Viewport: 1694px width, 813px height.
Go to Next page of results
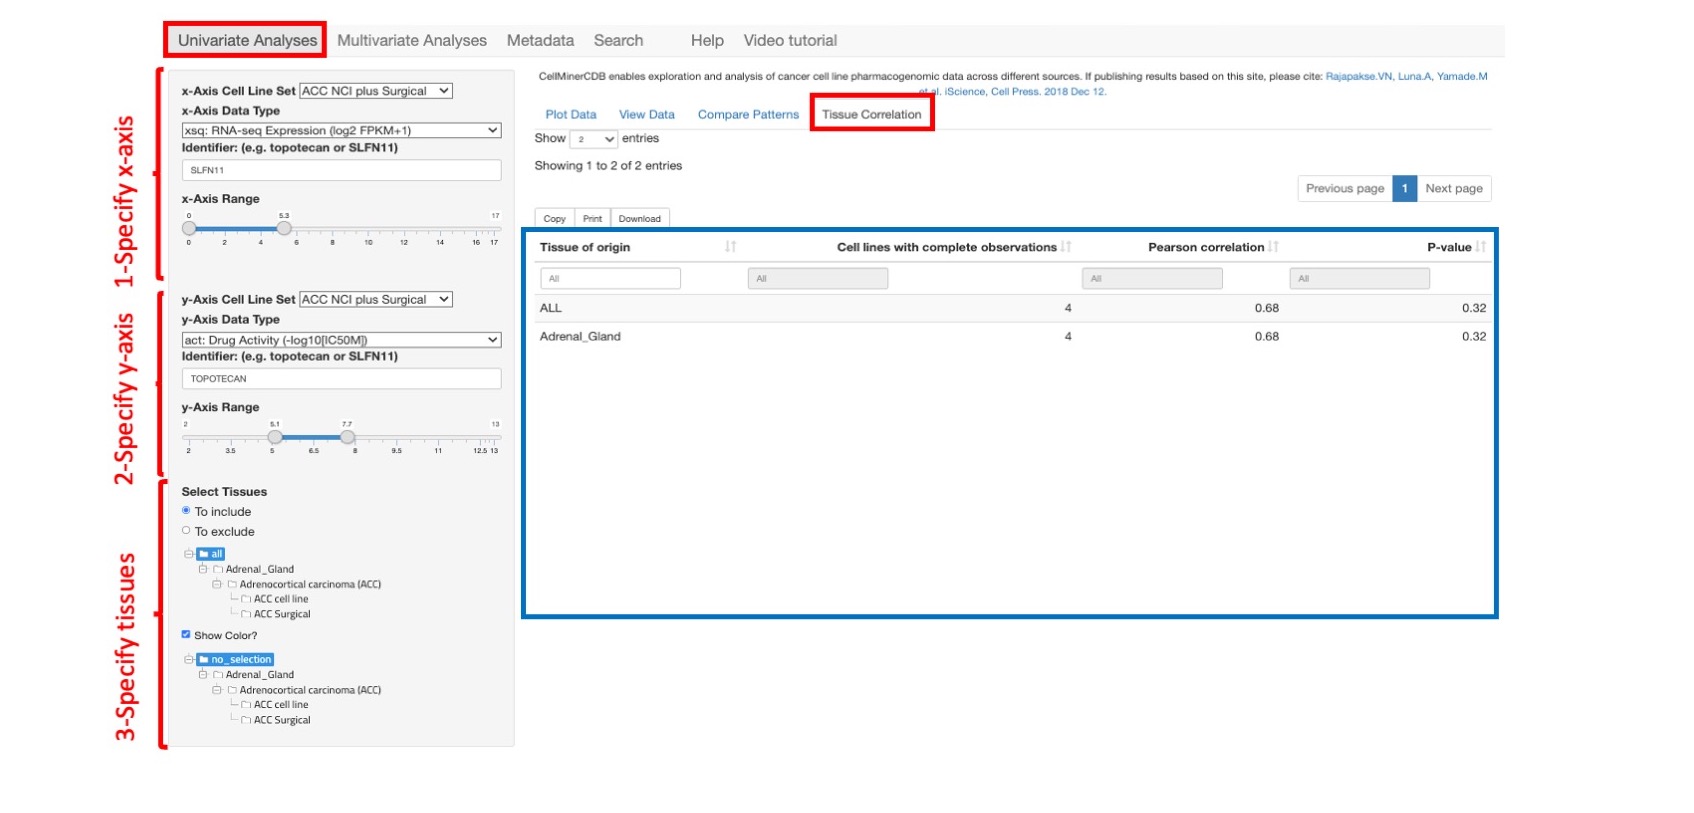click(x=1453, y=188)
